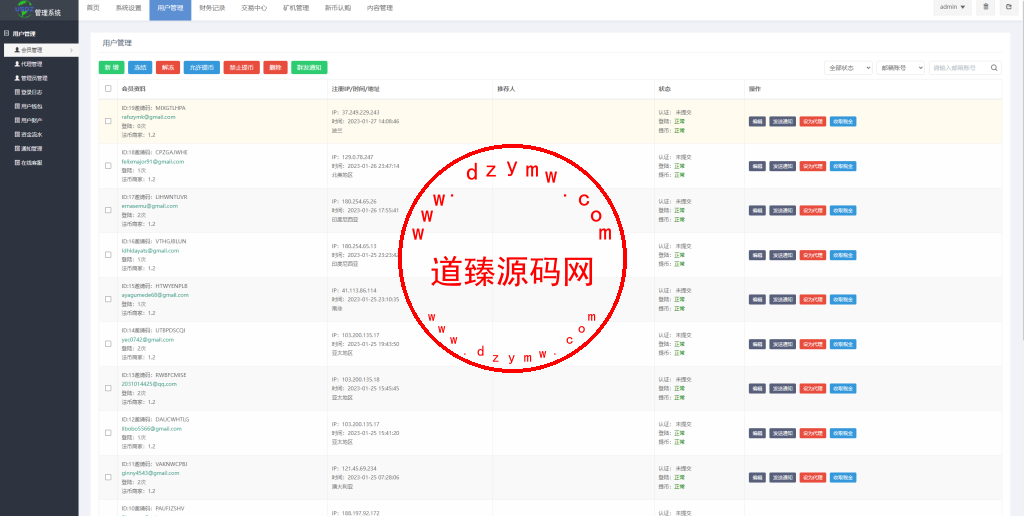1024x516 pixels.
Task: Switch to the 财务记录 tab
Action: (x=212, y=8)
